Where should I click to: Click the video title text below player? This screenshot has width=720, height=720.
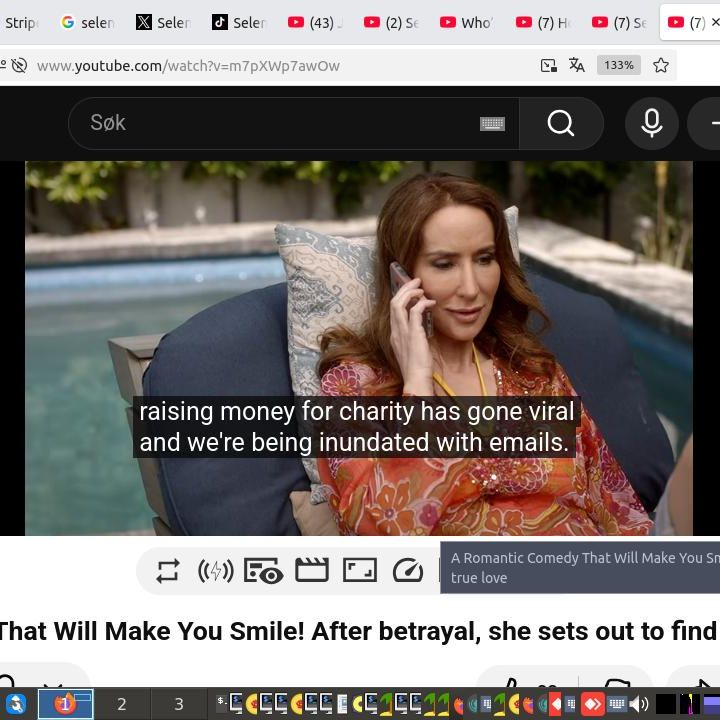(360, 631)
